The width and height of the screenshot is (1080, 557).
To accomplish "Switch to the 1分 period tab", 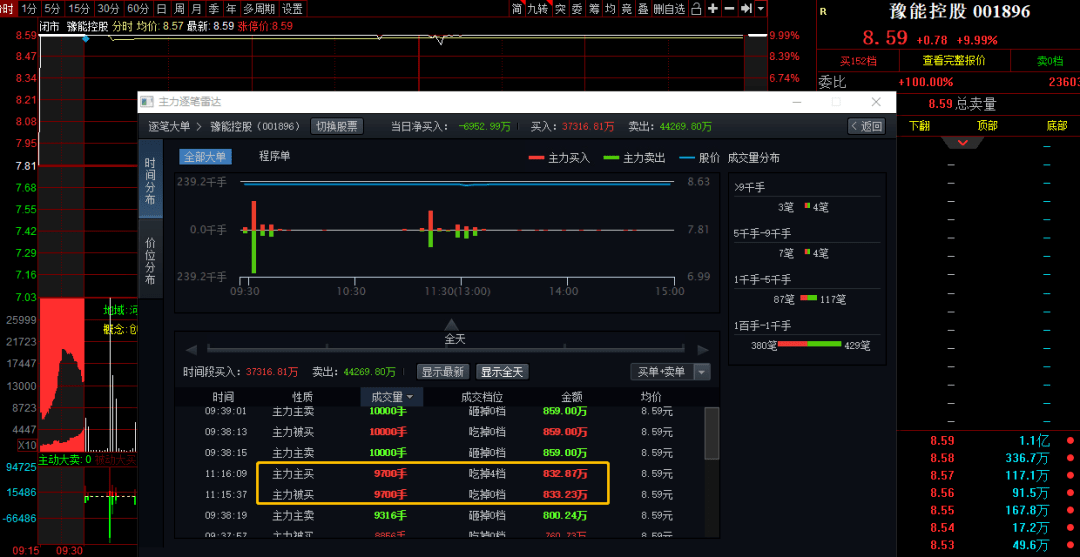I will click(x=28, y=9).
